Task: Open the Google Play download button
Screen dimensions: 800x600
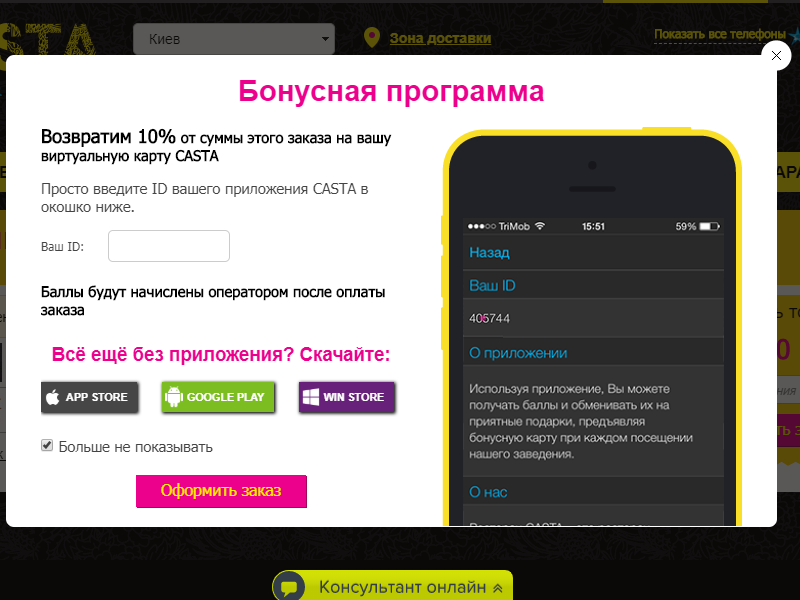Action: pyautogui.click(x=218, y=397)
